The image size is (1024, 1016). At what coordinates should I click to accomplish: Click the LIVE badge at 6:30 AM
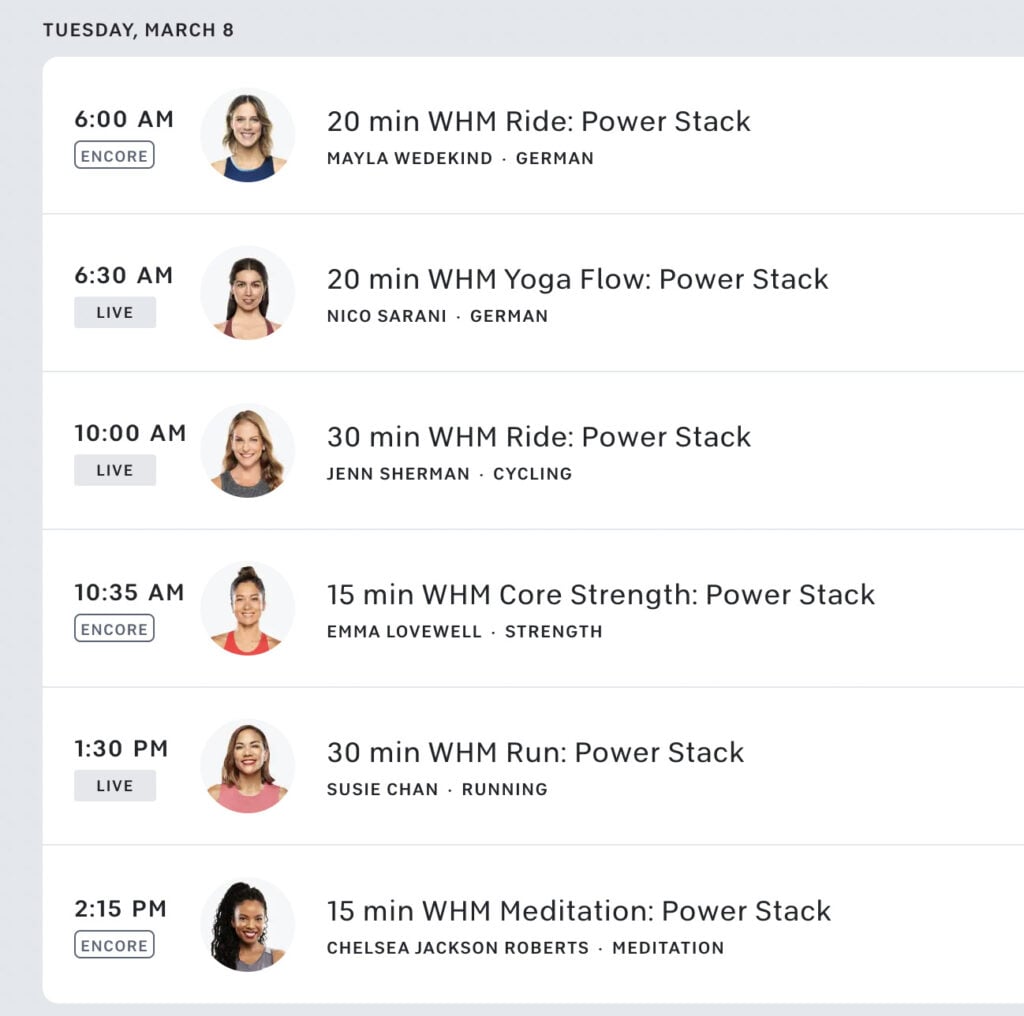114,312
